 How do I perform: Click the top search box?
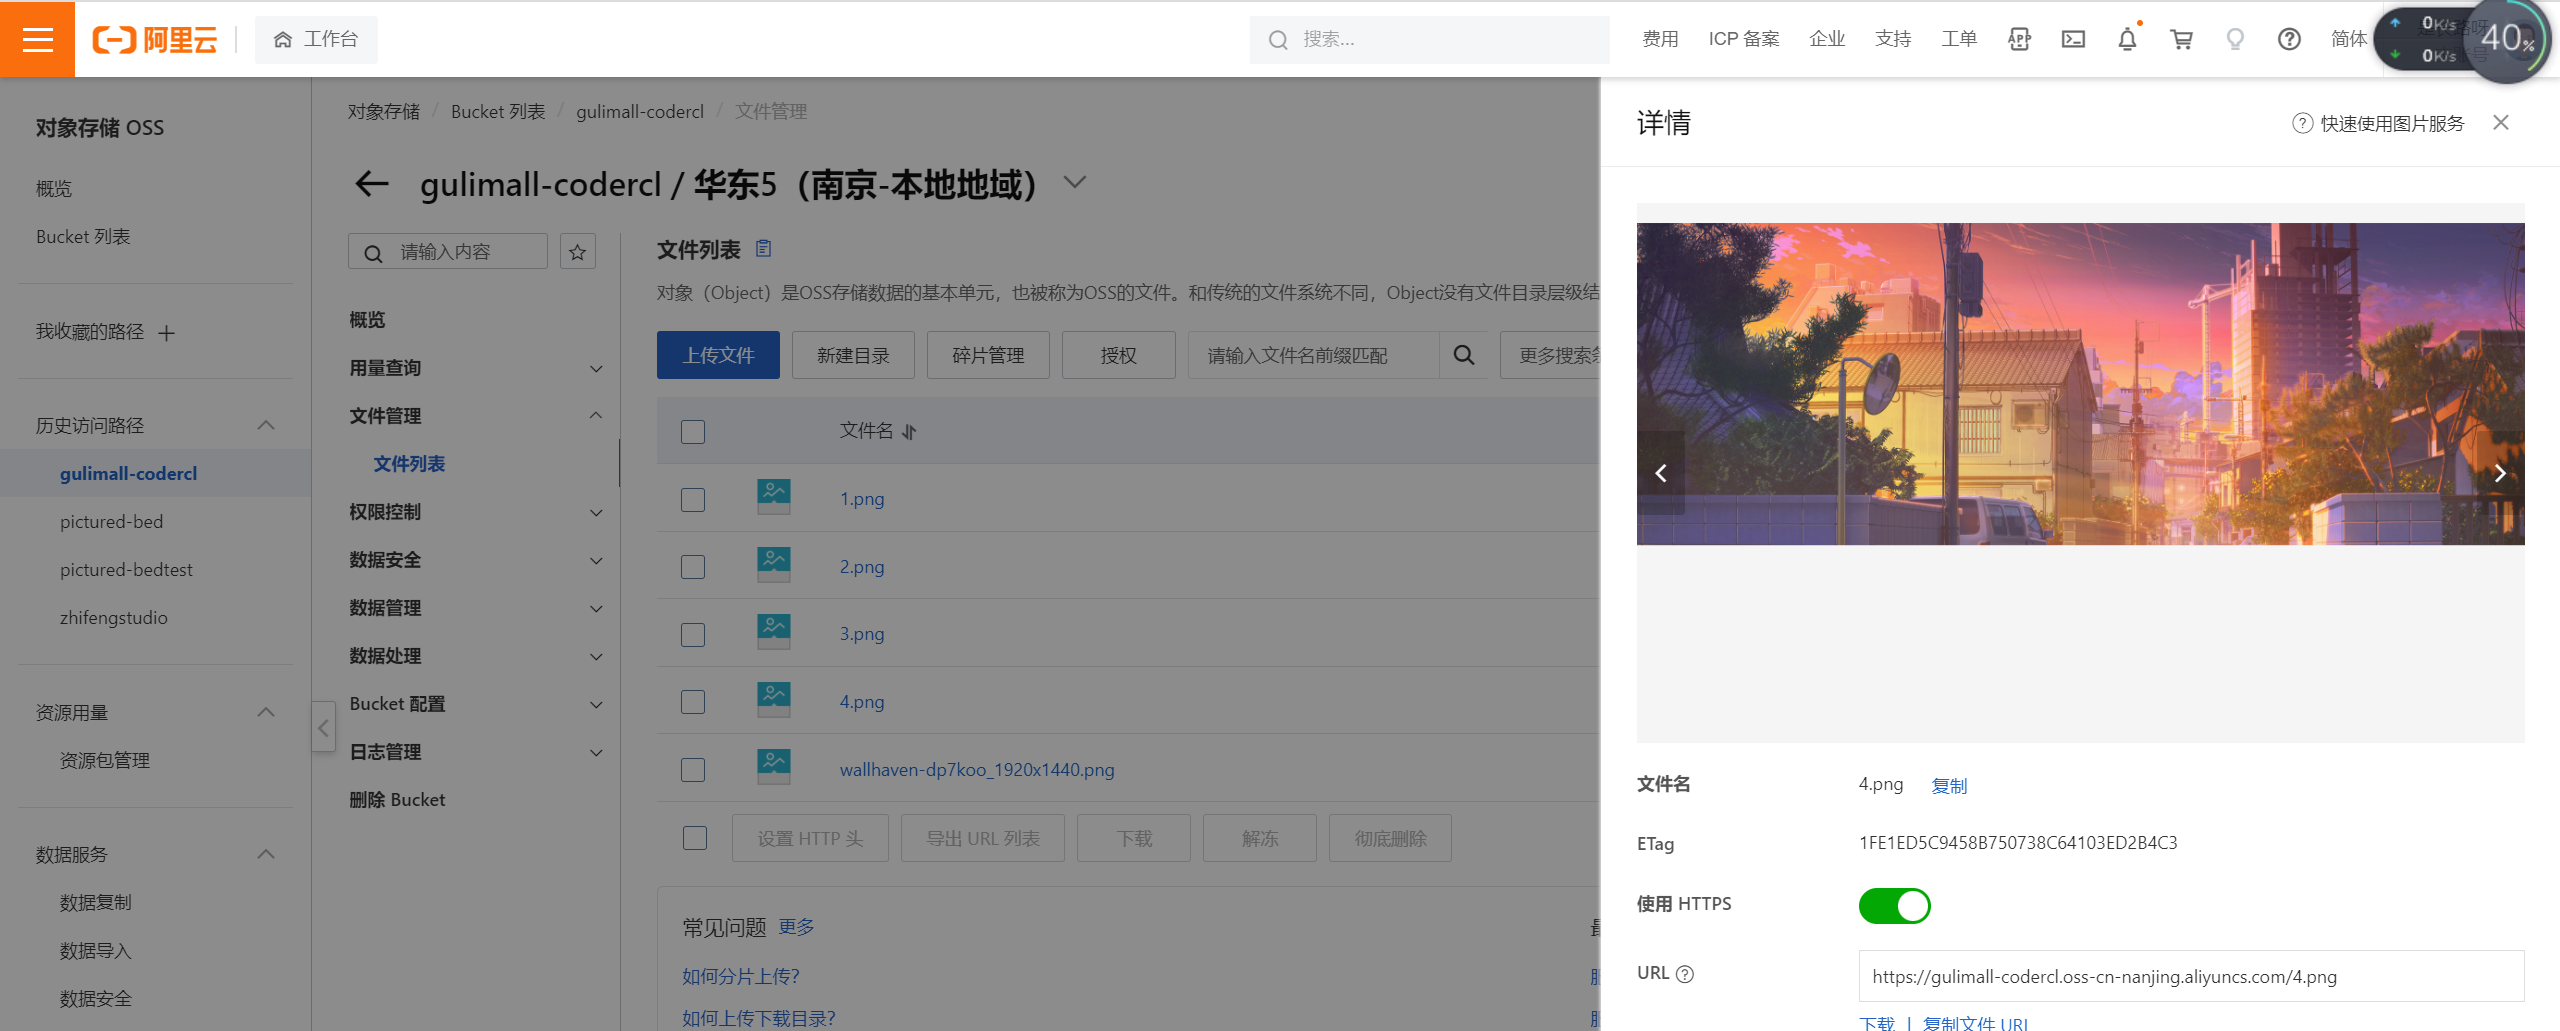1428,39
